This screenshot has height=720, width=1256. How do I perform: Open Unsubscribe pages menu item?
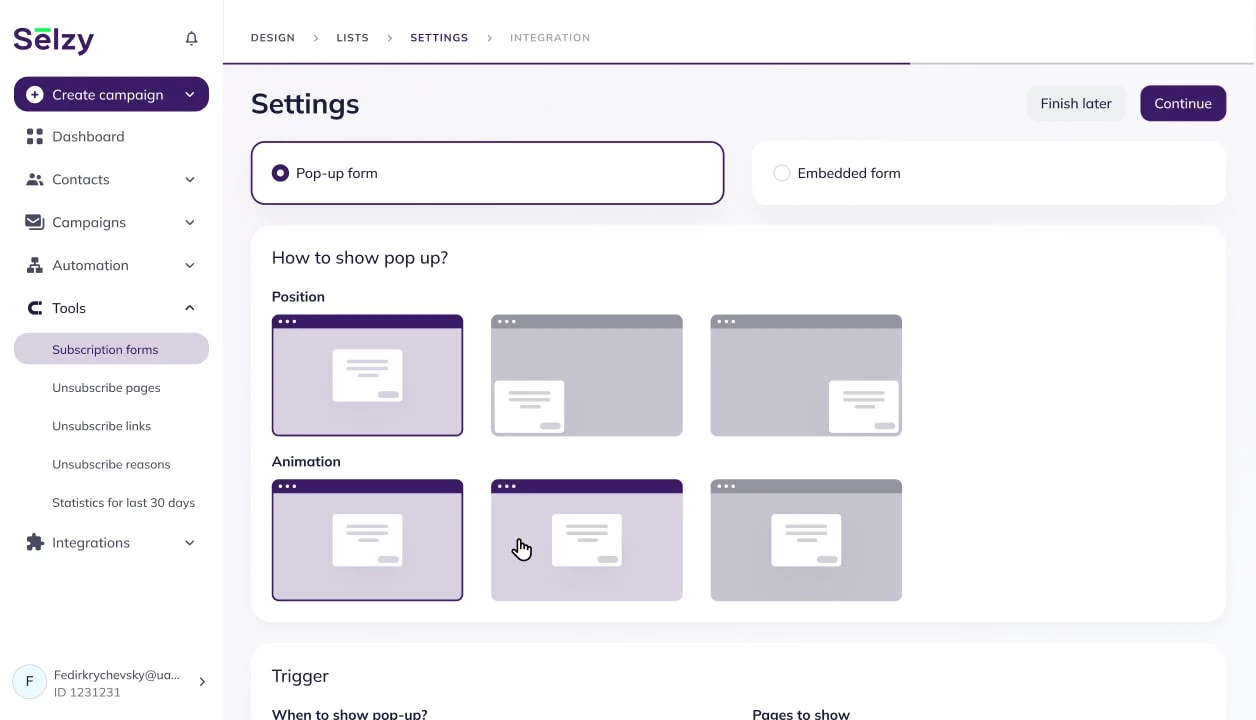tap(106, 388)
